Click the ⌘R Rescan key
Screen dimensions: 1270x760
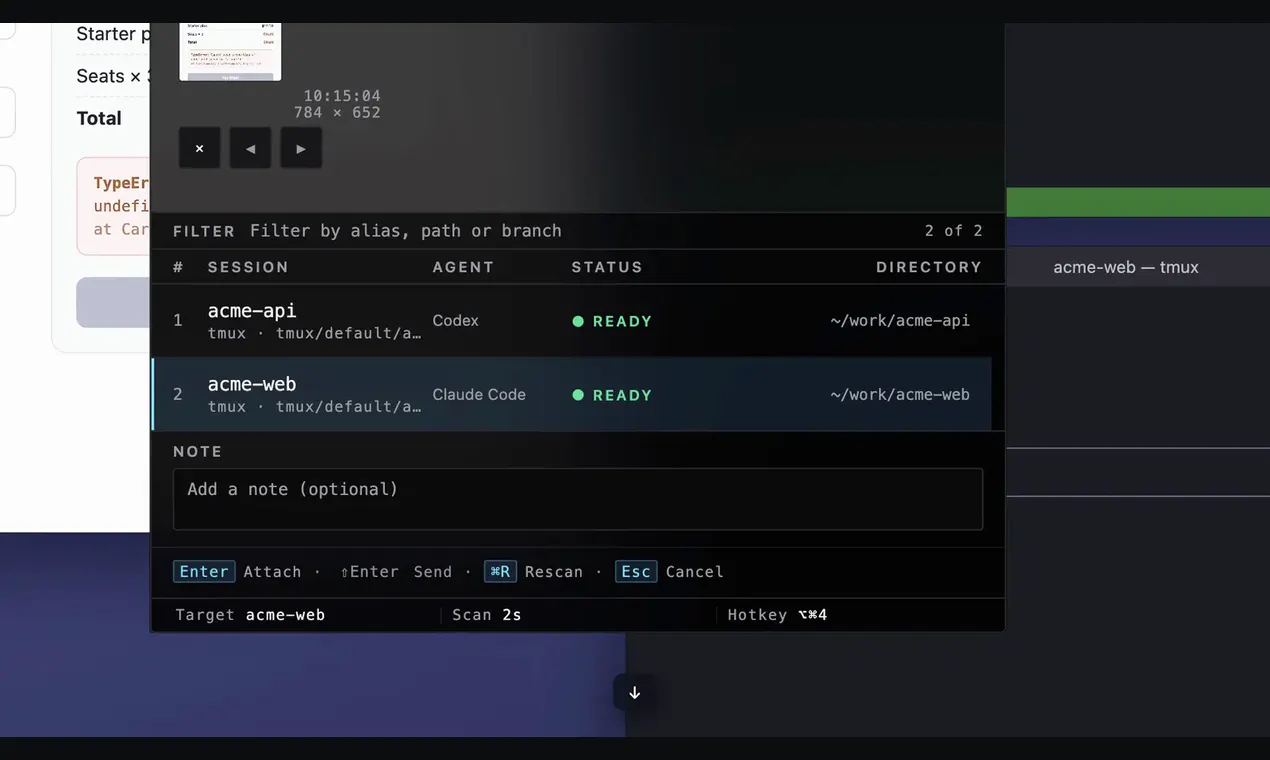[x=500, y=571]
